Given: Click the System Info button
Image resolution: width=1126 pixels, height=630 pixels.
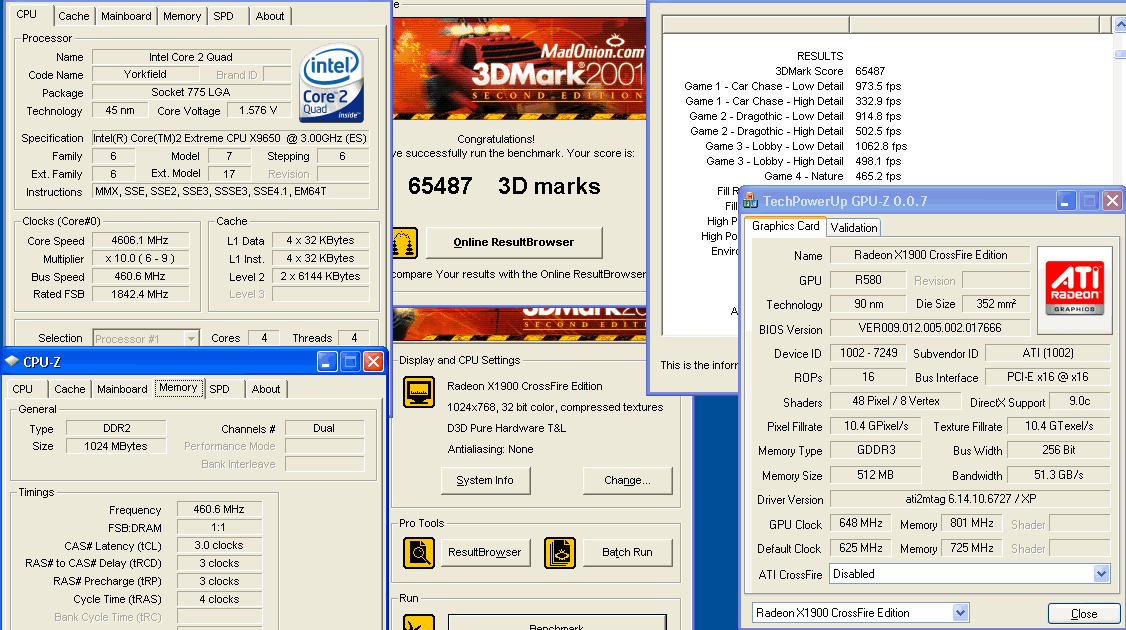Looking at the screenshot, I should tap(485, 481).
